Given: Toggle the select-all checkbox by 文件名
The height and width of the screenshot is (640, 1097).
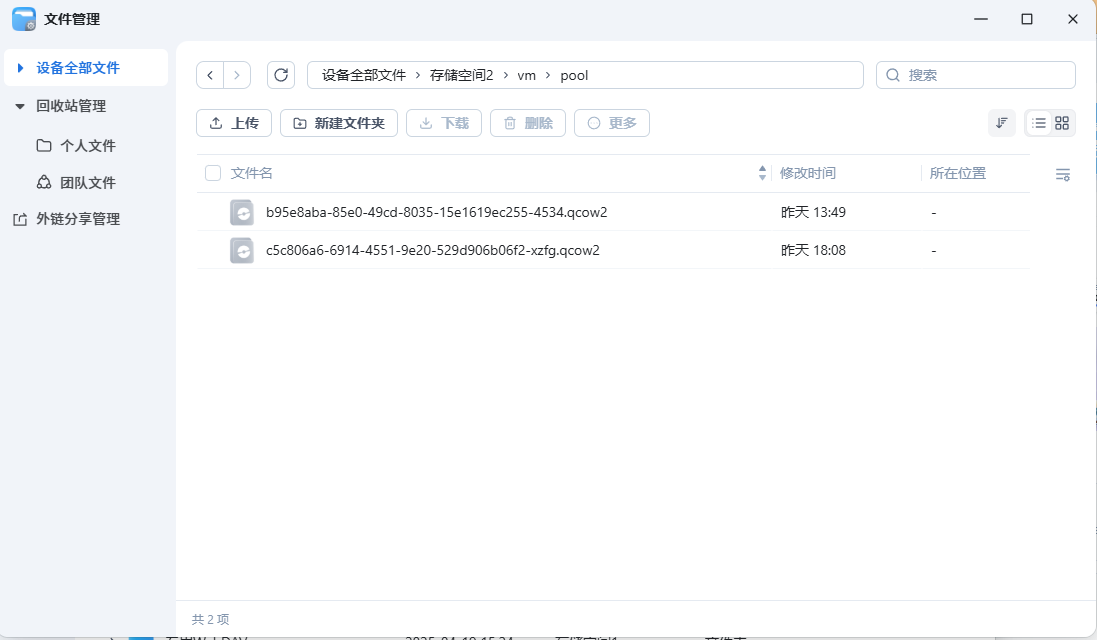Looking at the screenshot, I should (213, 173).
